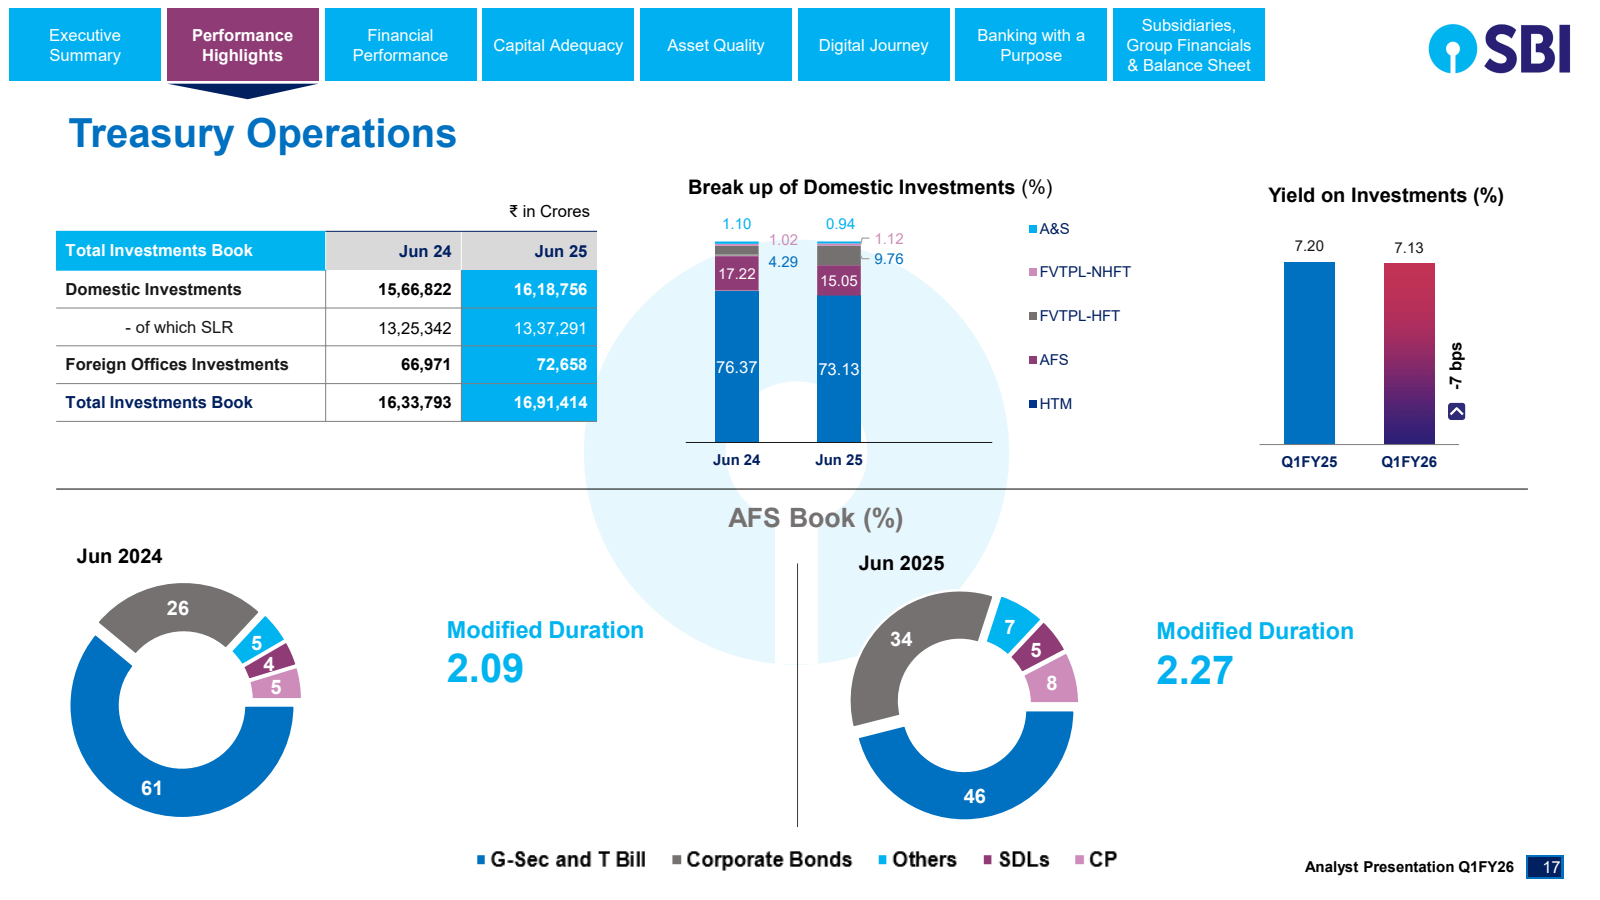Go to the Financial Performance tab
The width and height of the screenshot is (1600, 900).
400,45
